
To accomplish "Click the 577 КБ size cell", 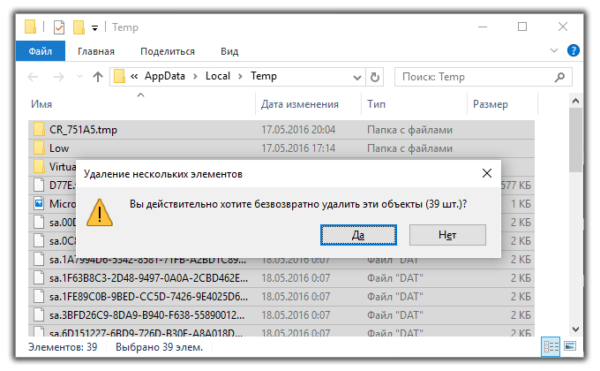I will tap(516, 186).
